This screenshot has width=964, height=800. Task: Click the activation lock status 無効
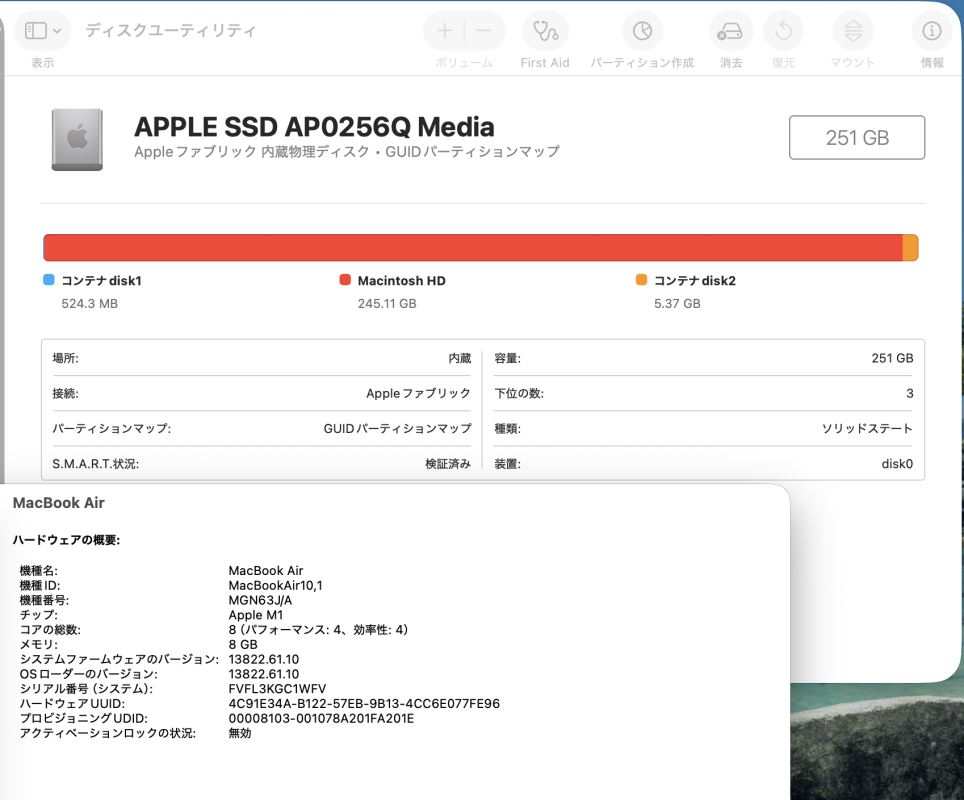(x=240, y=733)
